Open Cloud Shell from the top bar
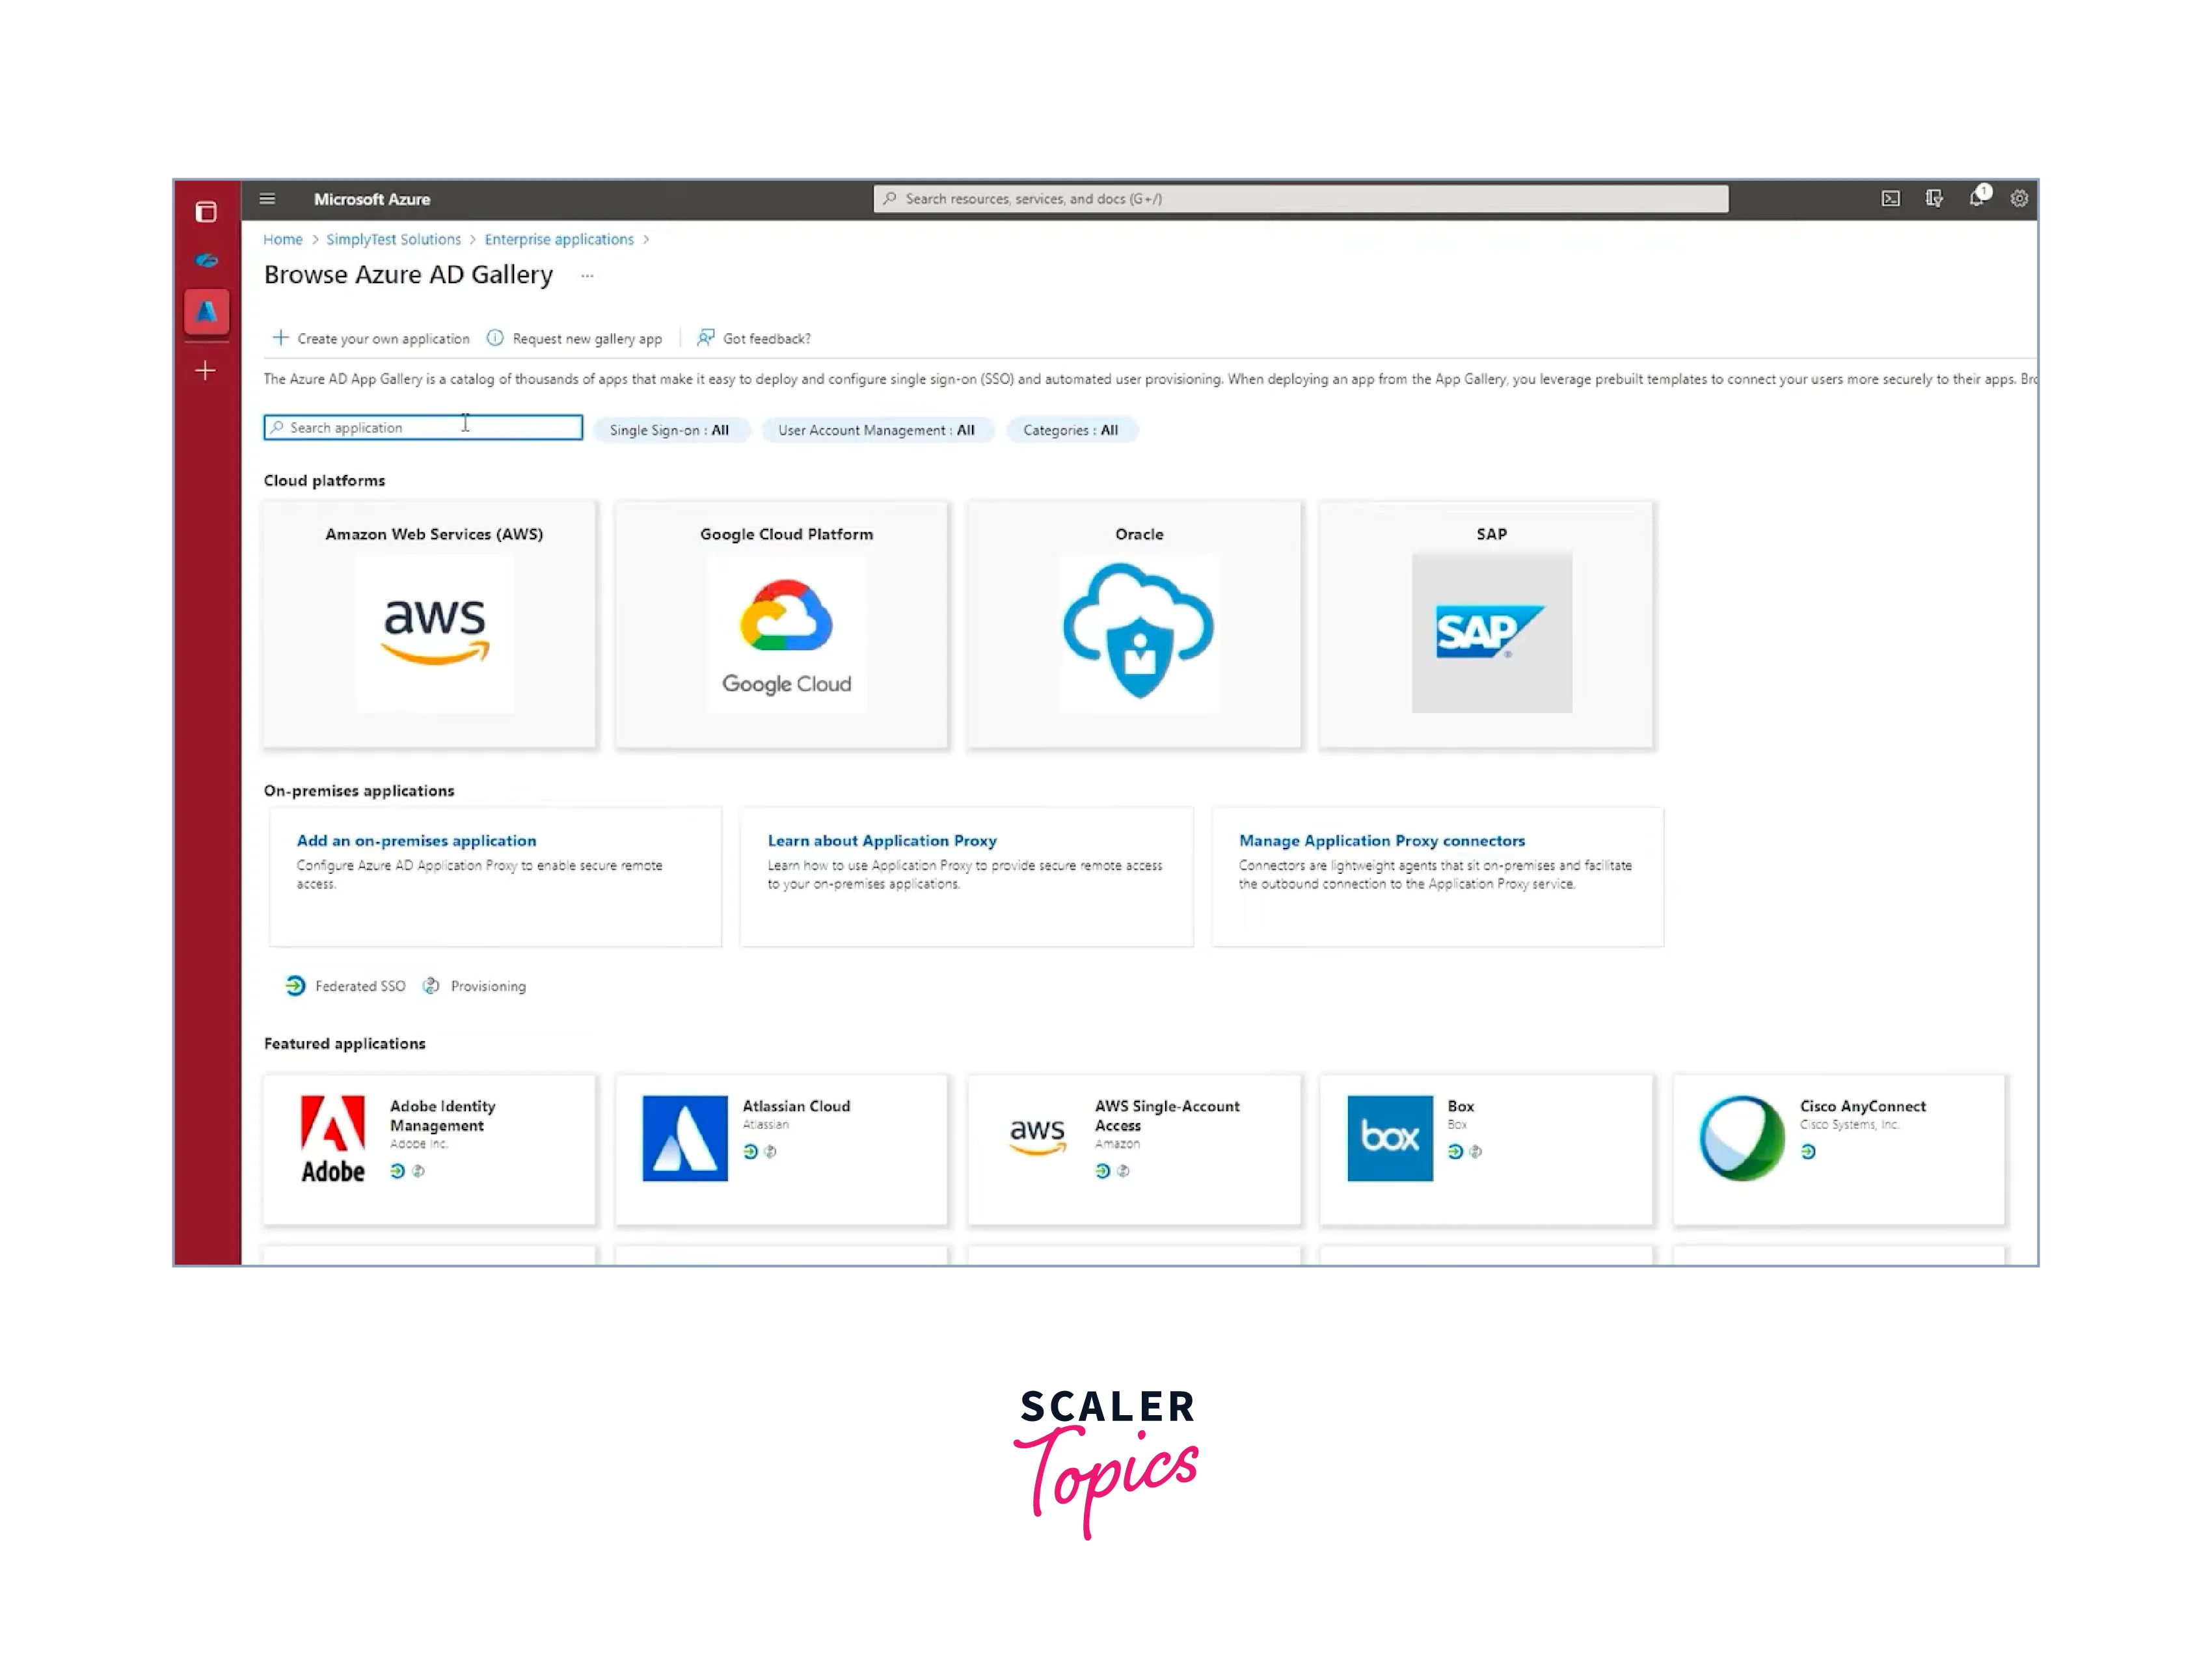2212x1665 pixels. click(1890, 198)
